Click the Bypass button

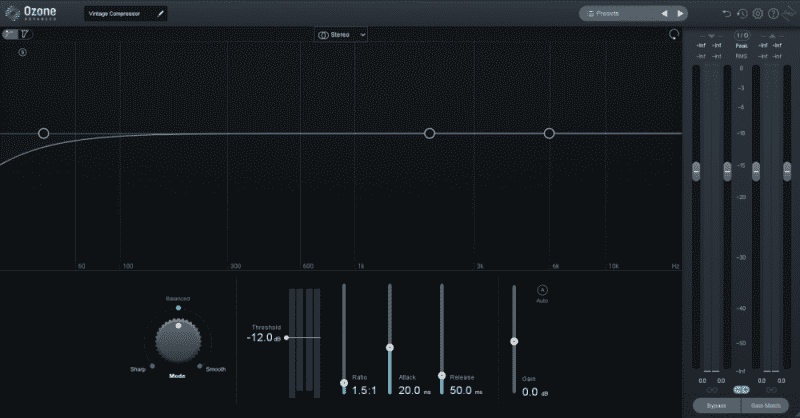tap(716, 406)
